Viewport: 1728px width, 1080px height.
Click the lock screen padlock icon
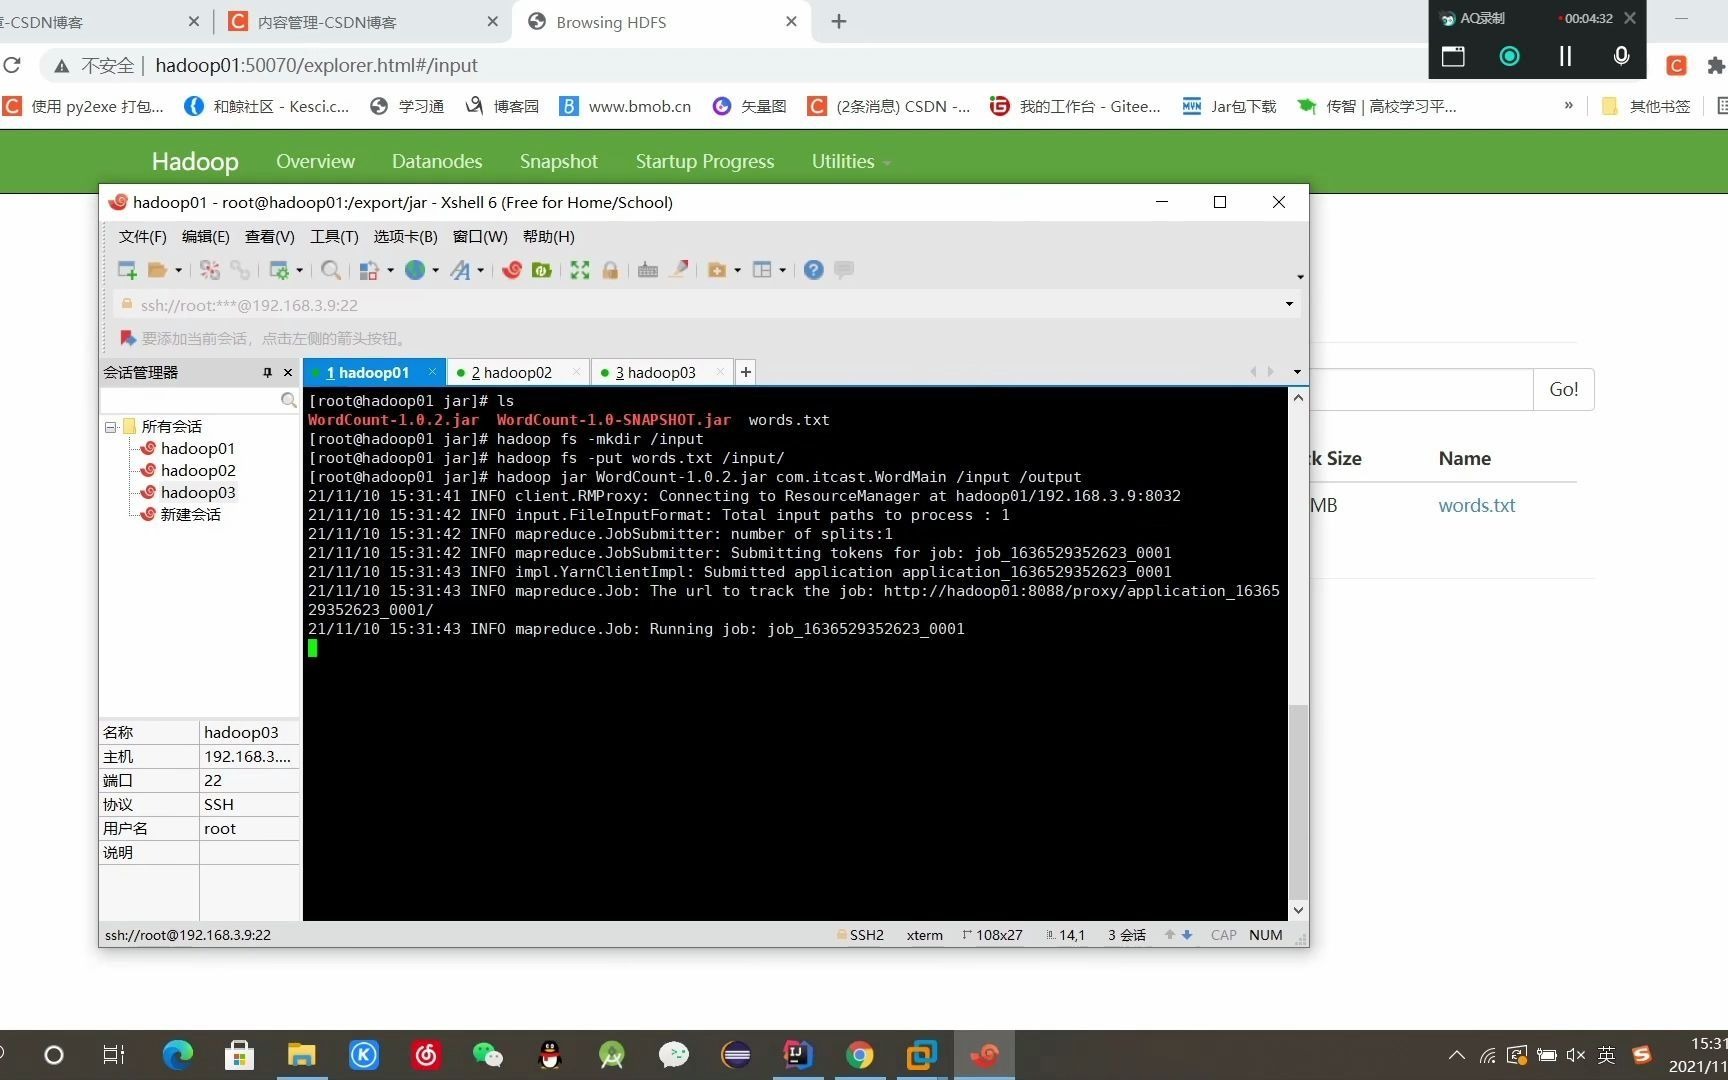pyautogui.click(x=610, y=270)
